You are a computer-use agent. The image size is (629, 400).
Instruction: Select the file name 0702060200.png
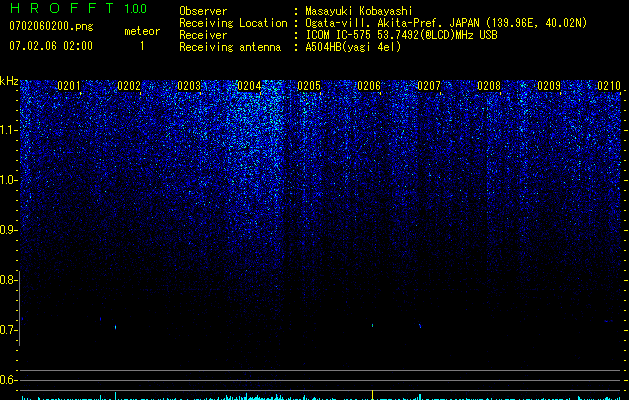51,26
